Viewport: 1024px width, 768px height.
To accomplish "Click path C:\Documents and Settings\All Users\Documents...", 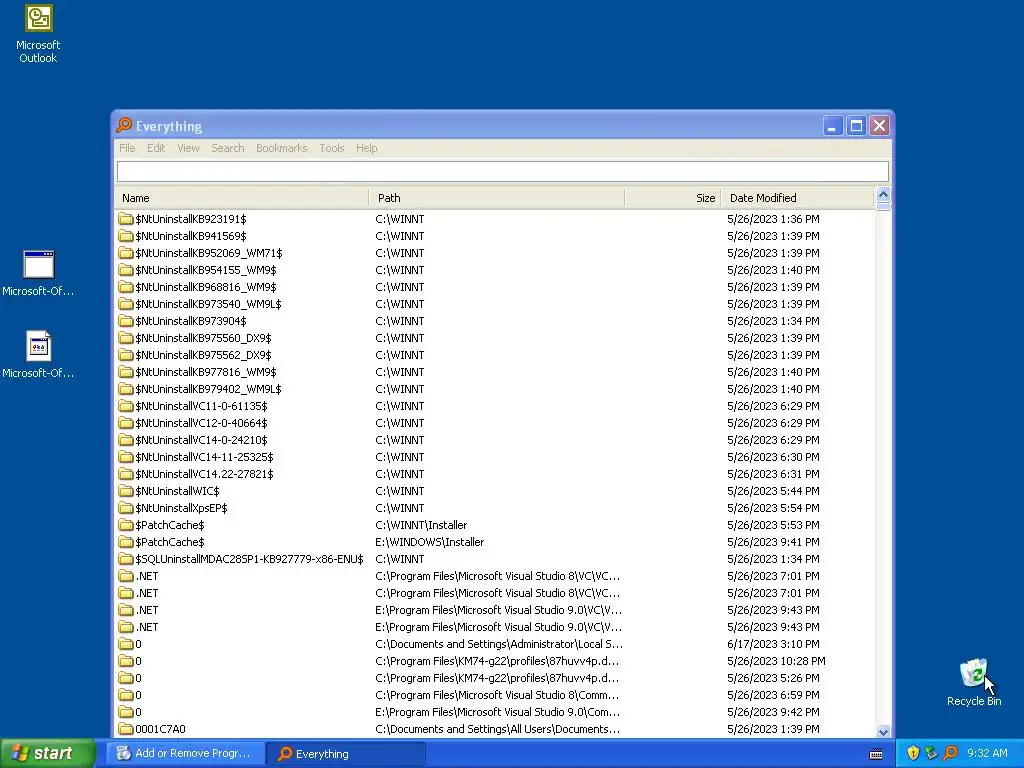I will [498, 729].
